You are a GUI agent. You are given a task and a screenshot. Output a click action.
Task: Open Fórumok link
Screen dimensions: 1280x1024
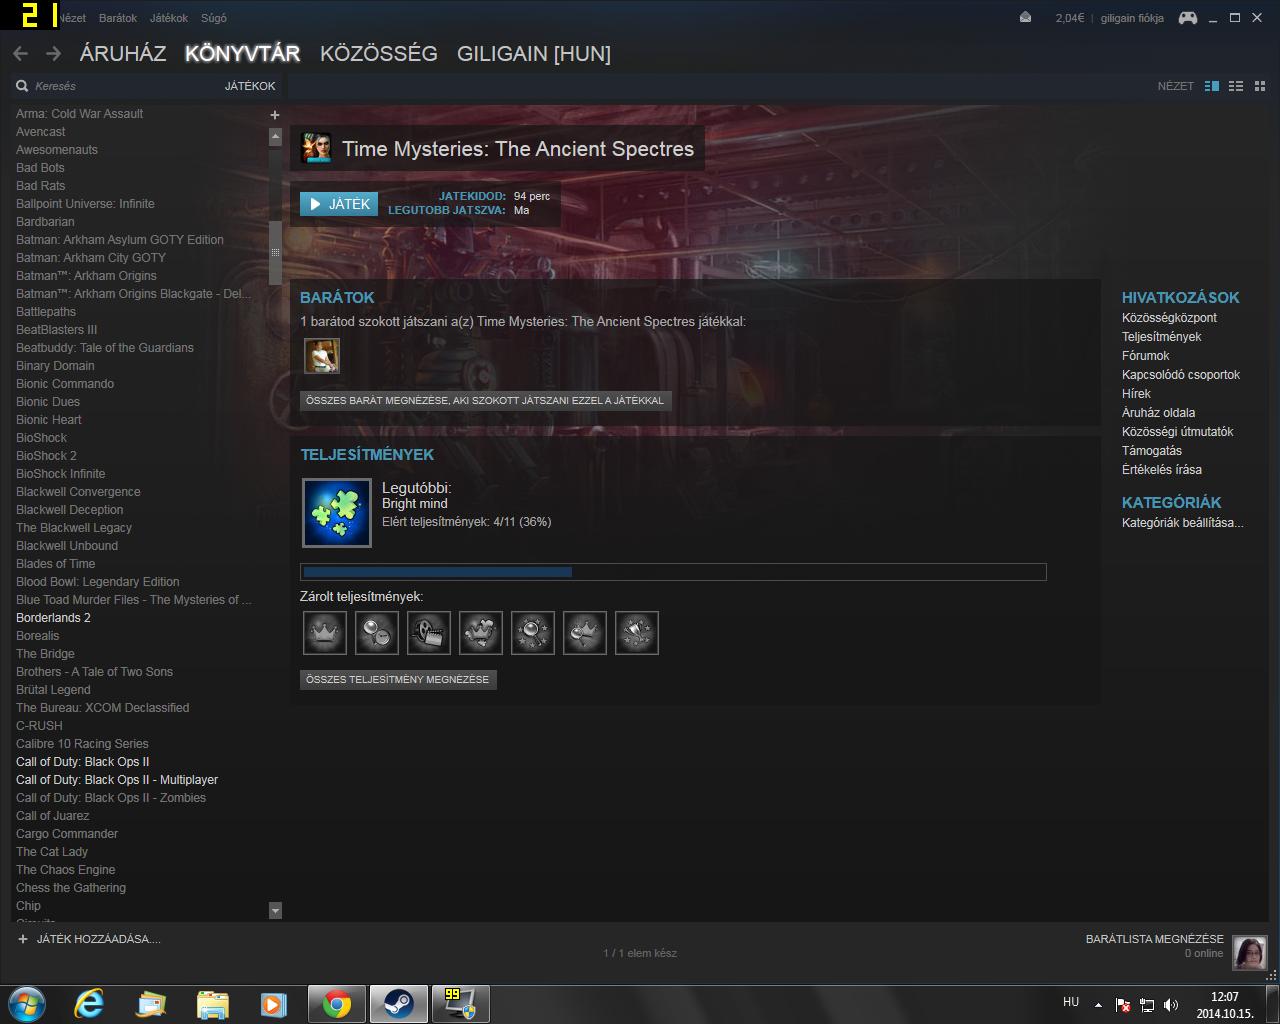[1145, 356]
